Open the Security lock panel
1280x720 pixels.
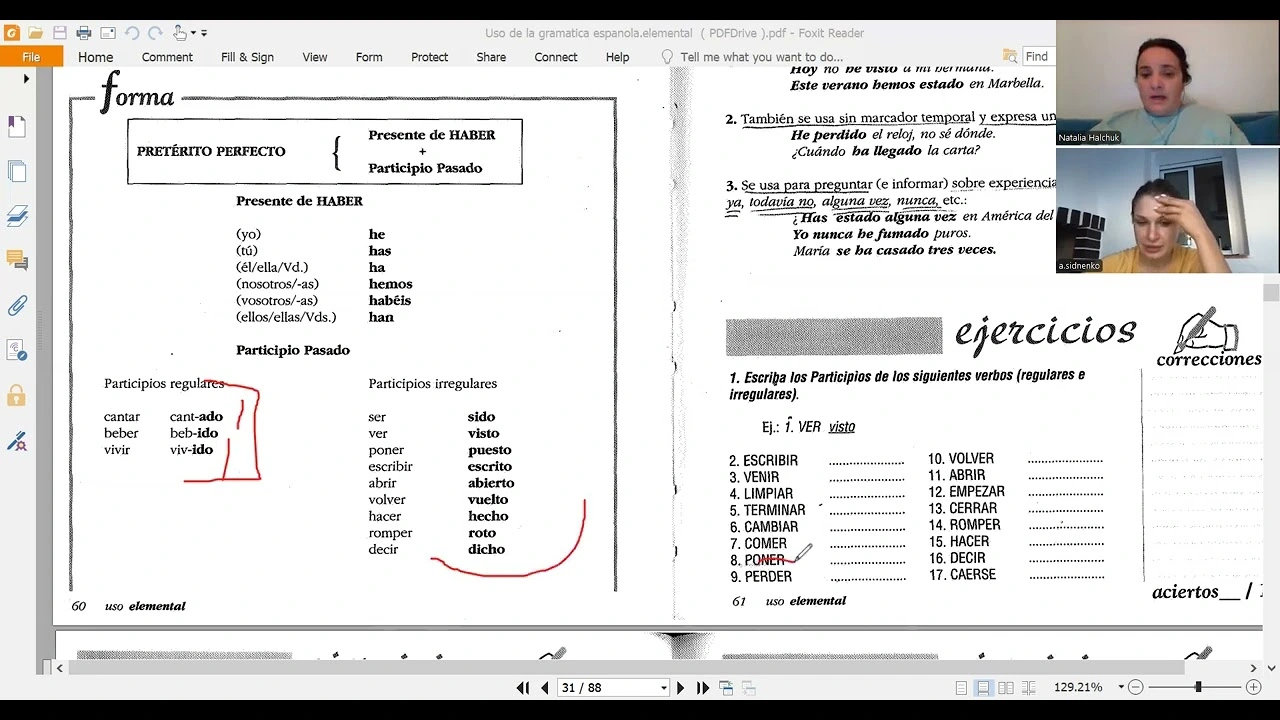click(17, 395)
